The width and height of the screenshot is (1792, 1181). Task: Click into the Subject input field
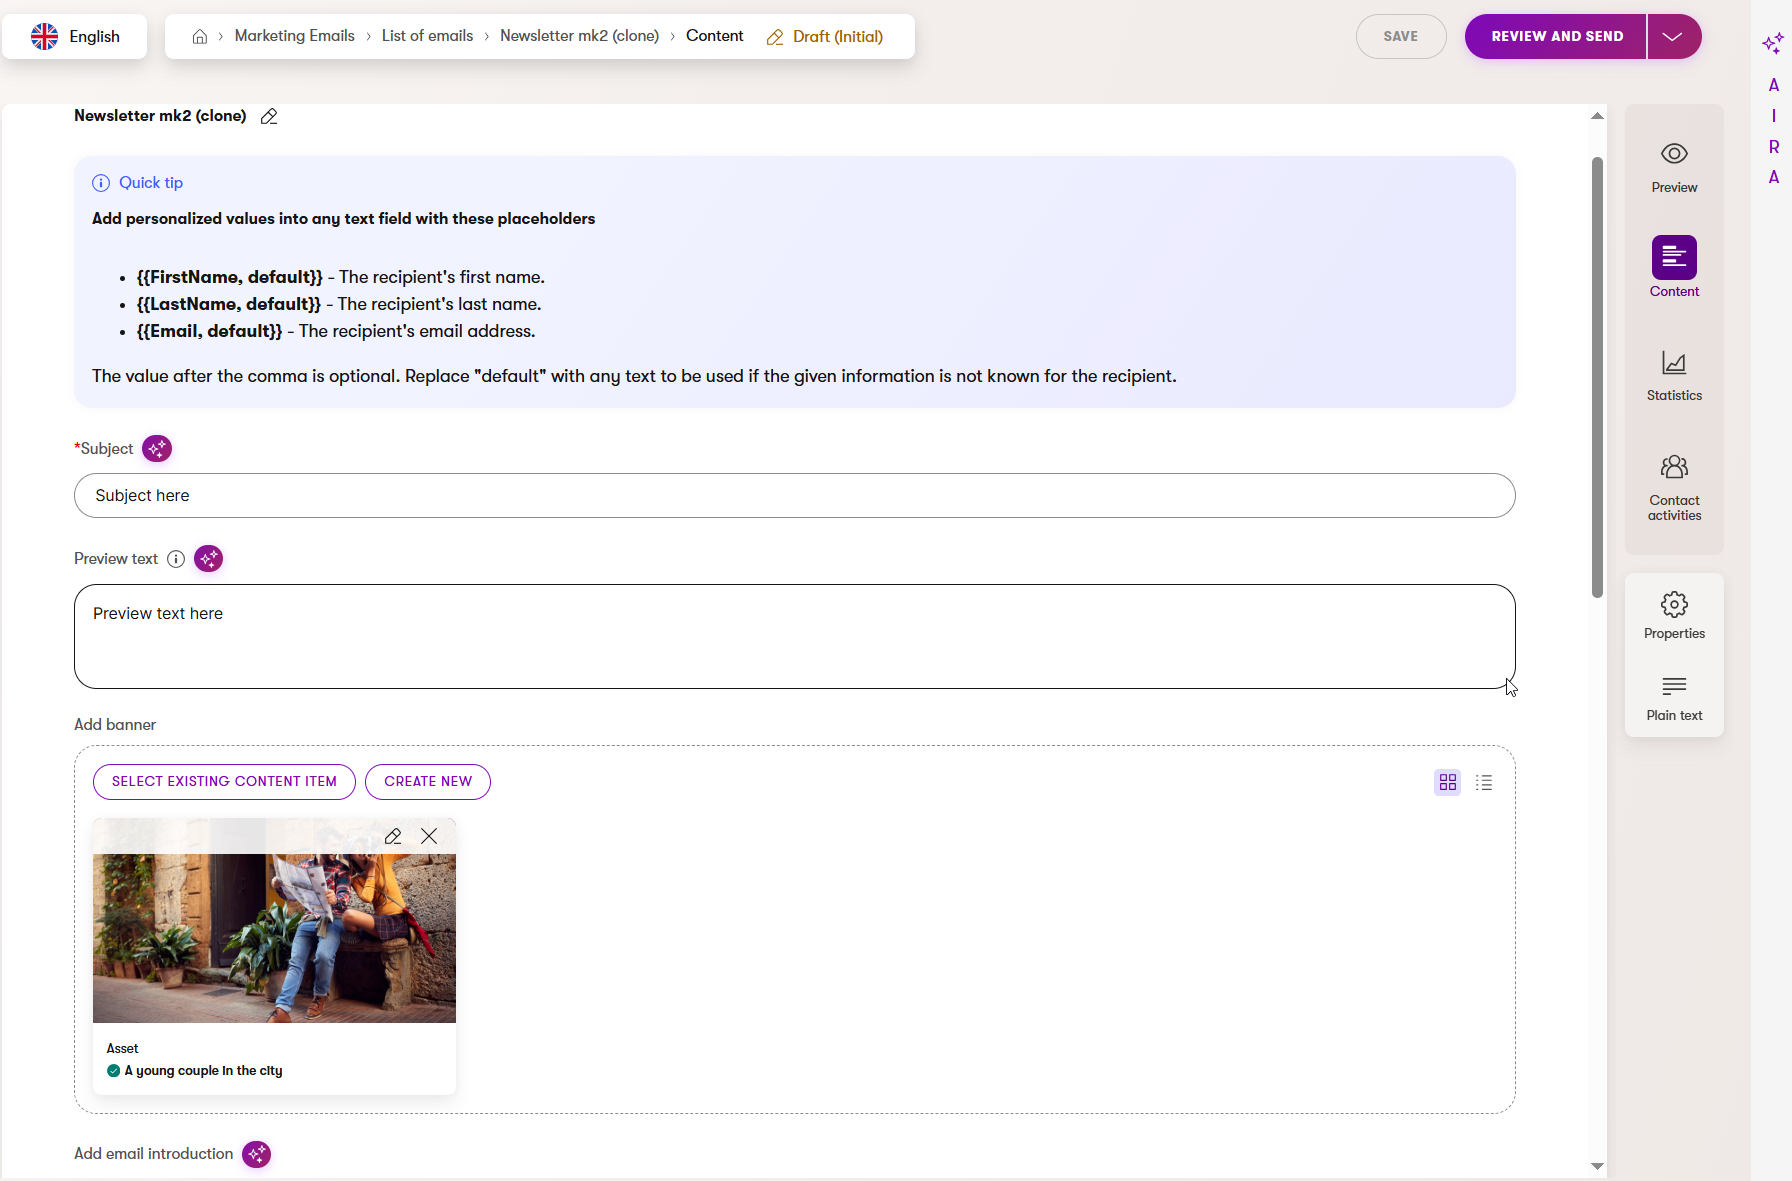pos(794,496)
